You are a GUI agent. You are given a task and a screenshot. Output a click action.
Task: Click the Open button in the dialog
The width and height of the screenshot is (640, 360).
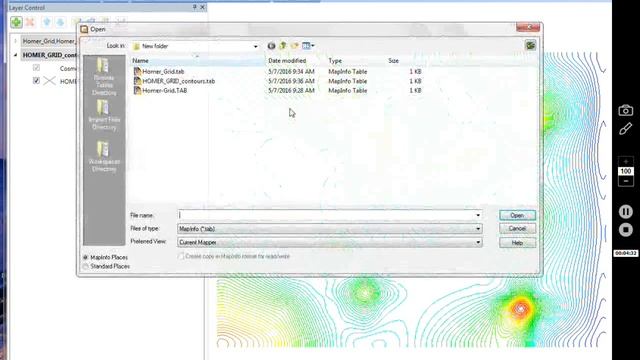(x=517, y=215)
